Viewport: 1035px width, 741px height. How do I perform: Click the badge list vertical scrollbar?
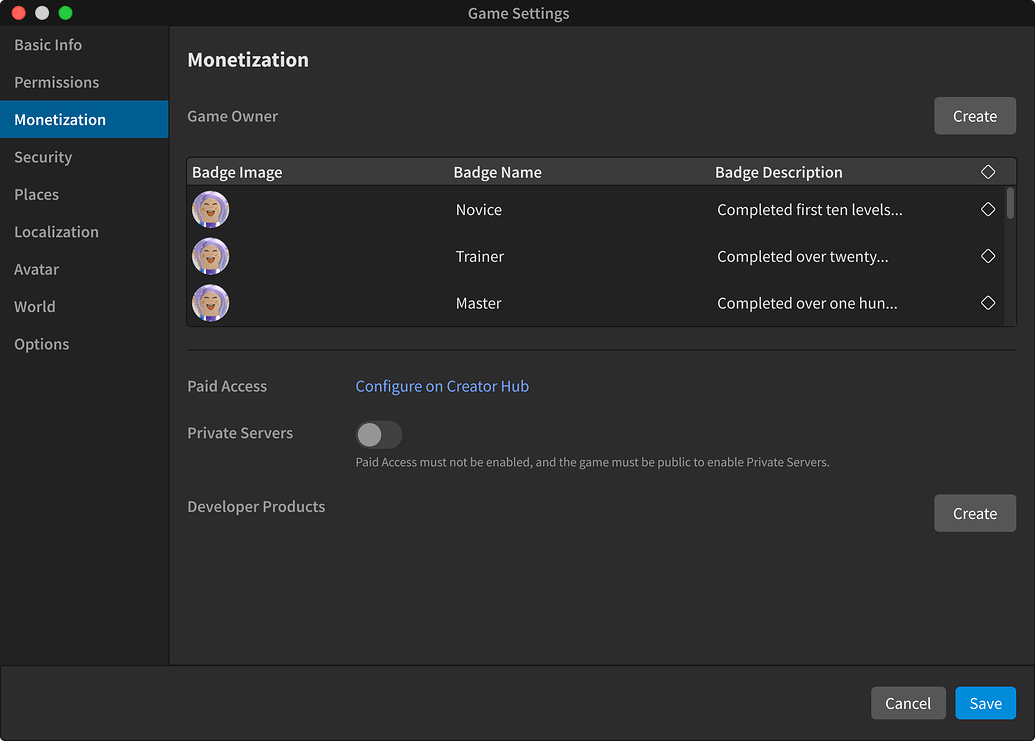pyautogui.click(x=1010, y=203)
